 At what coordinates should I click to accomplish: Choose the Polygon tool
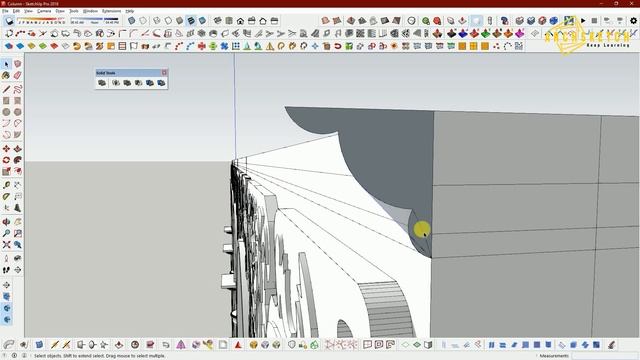(x=18, y=112)
